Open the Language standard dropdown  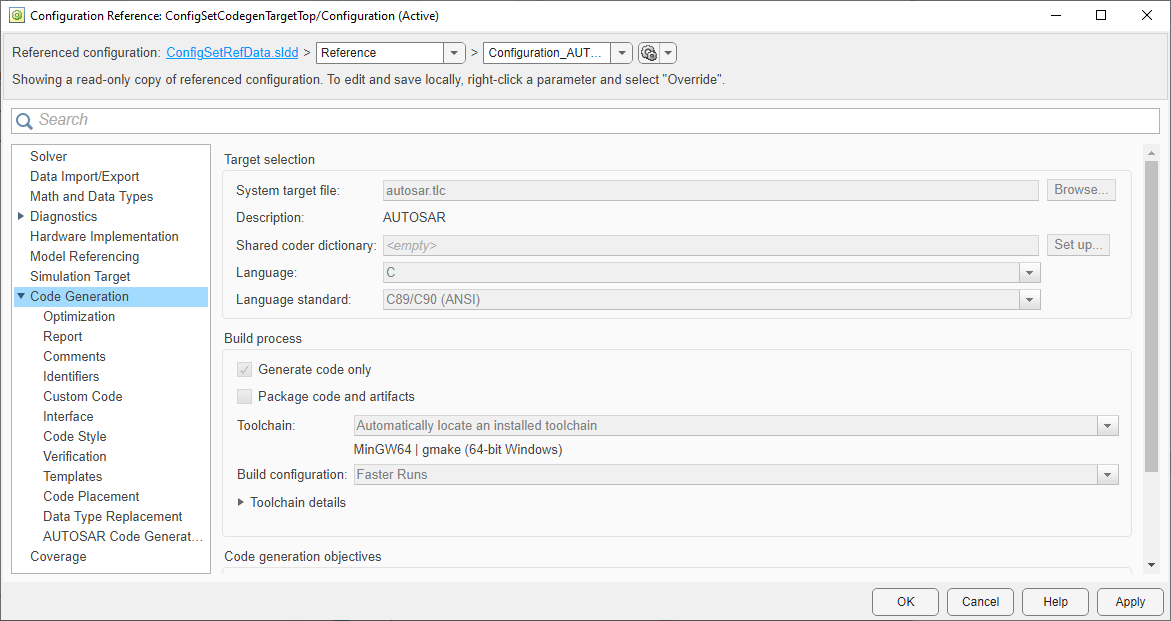click(1030, 299)
